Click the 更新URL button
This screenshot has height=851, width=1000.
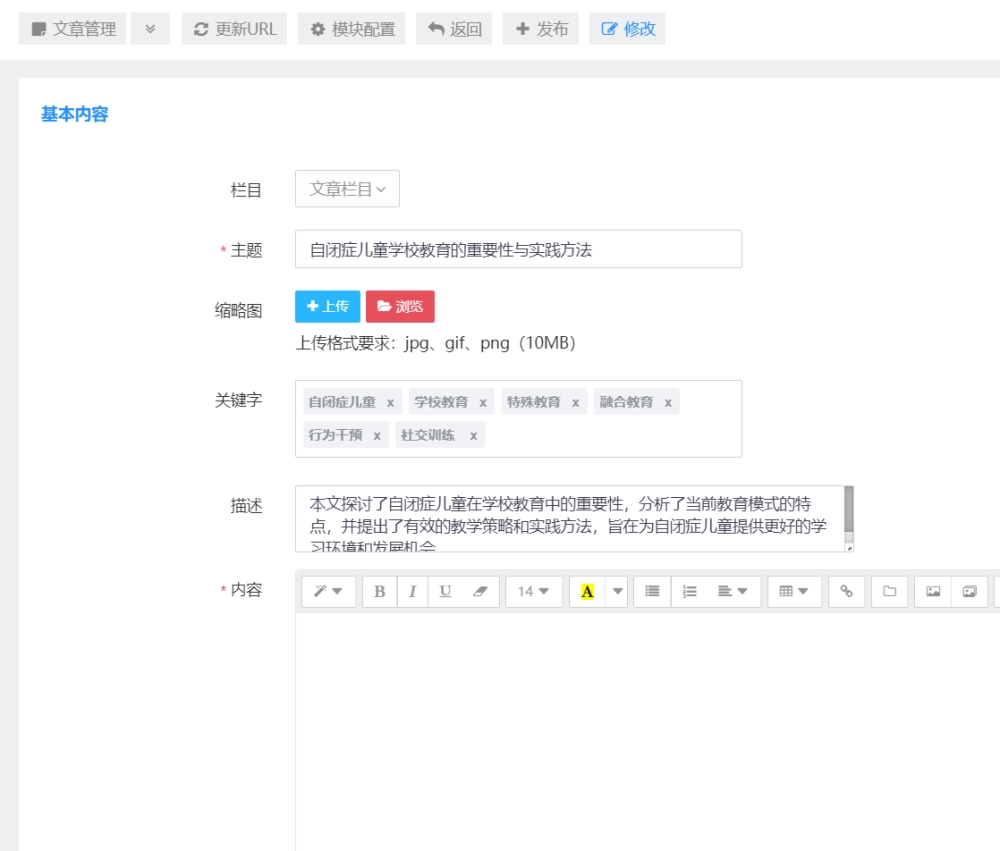pyautogui.click(x=234, y=29)
